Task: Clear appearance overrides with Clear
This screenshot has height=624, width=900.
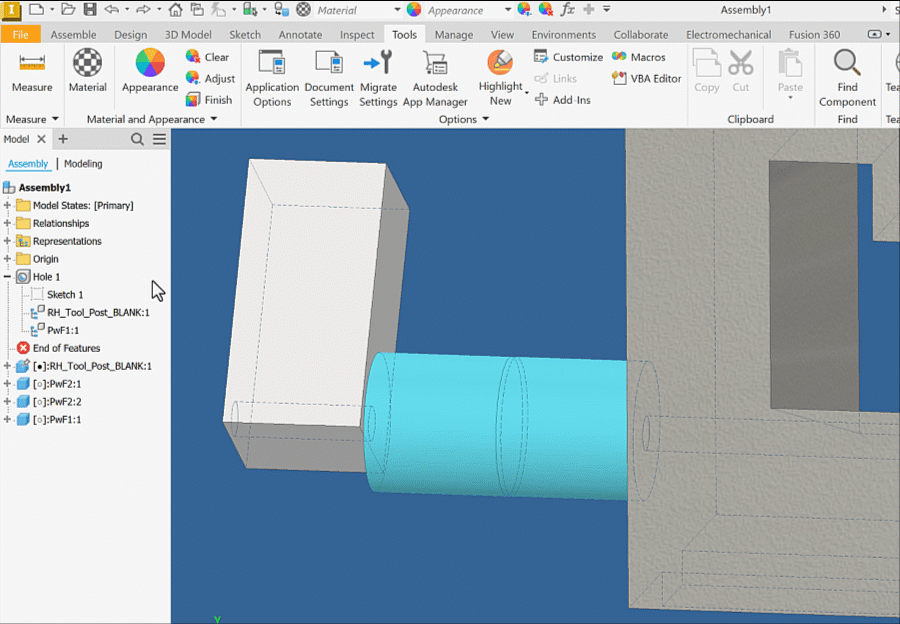Action: 208,57
